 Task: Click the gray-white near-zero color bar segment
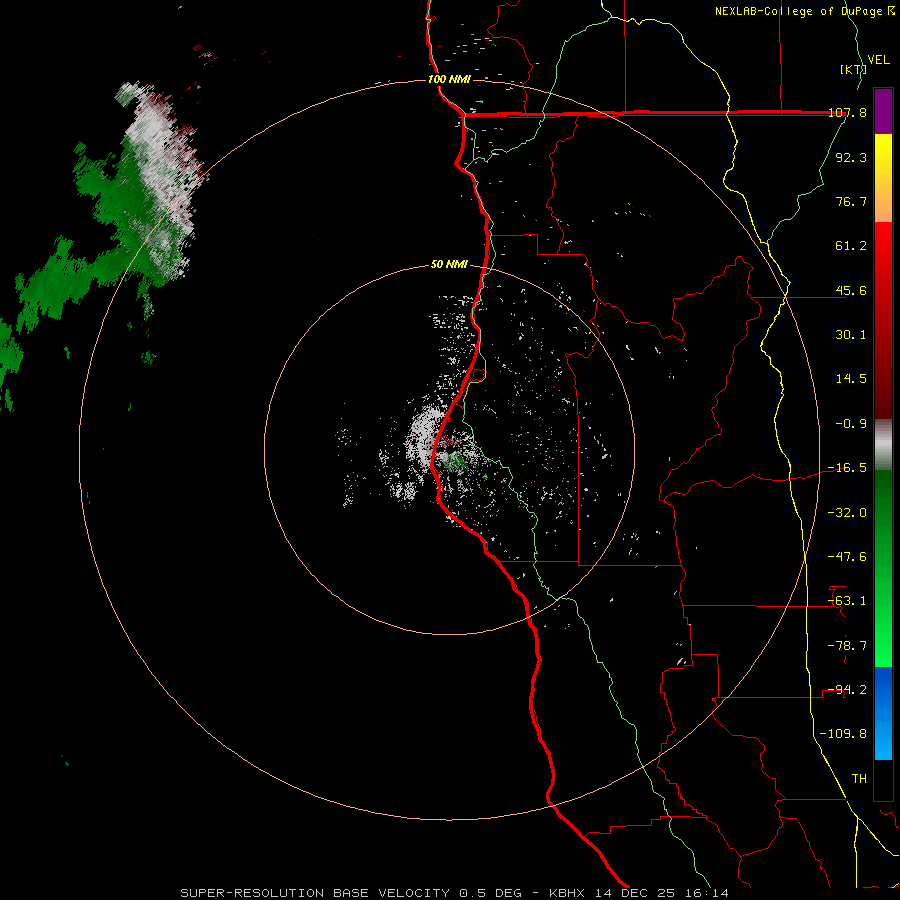(883, 445)
